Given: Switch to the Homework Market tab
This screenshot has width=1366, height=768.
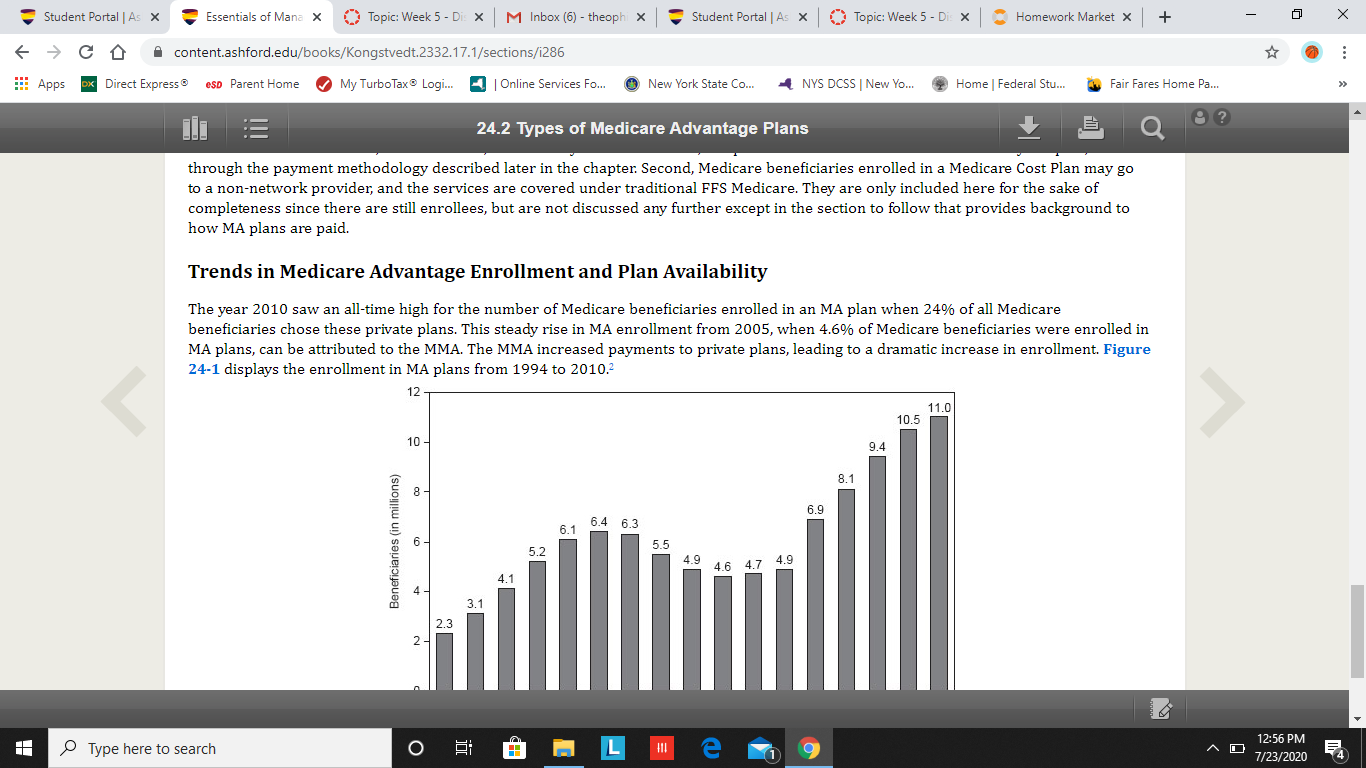Looking at the screenshot, I should tap(1062, 17).
